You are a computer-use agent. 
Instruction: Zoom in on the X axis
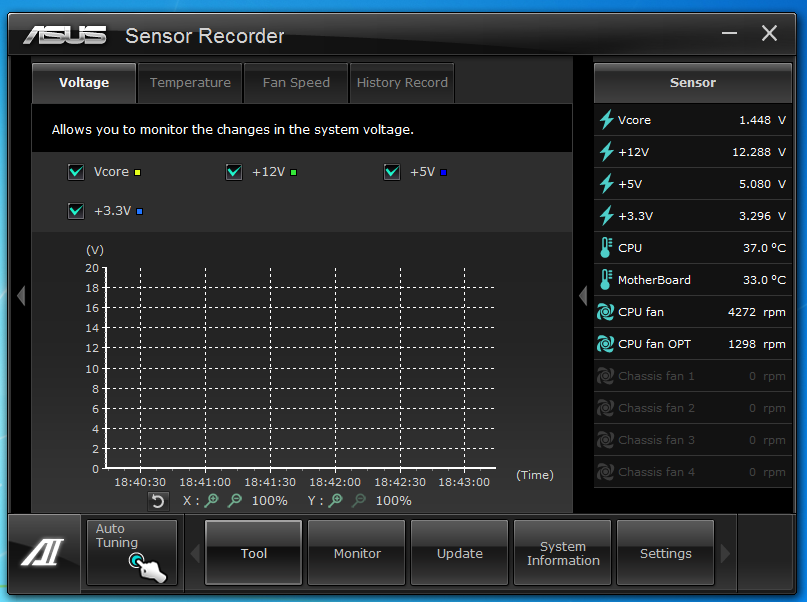click(212, 500)
